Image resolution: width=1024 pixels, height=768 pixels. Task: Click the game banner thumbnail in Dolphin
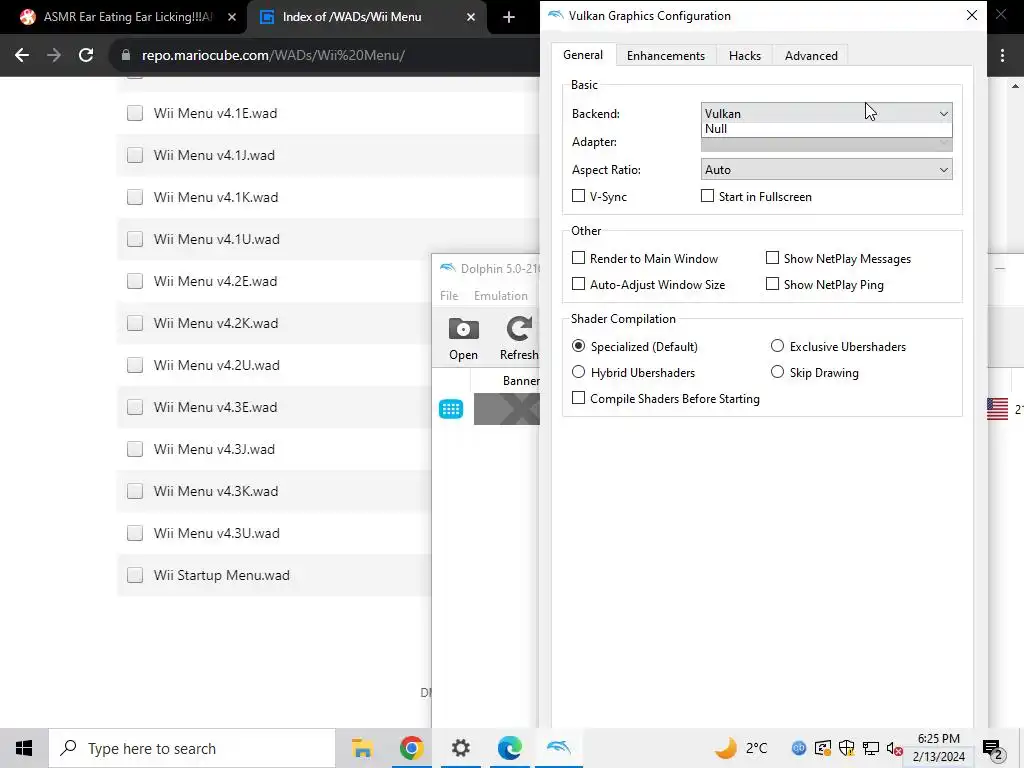(507, 409)
